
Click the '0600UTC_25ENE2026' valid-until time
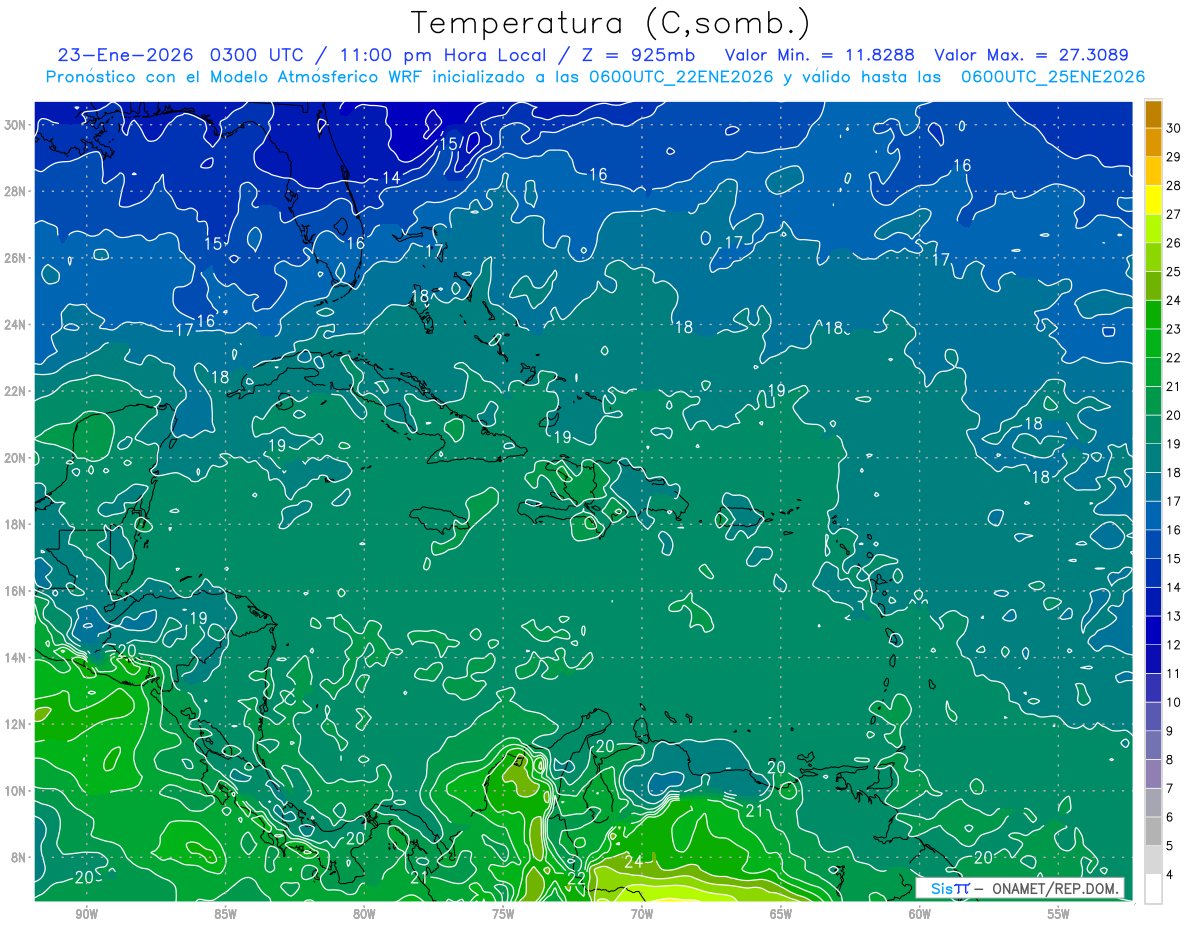click(1053, 77)
